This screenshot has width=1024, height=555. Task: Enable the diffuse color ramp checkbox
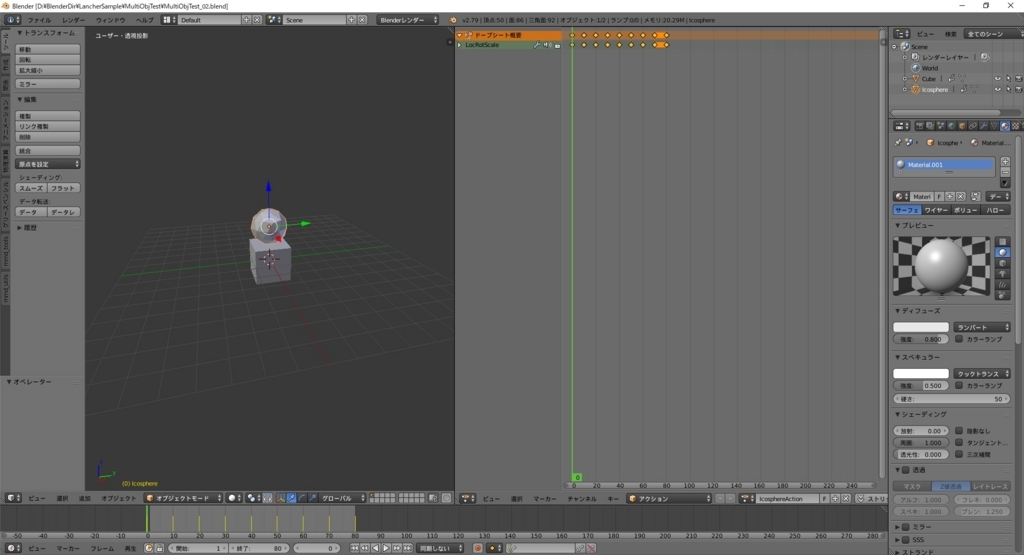click(959, 339)
